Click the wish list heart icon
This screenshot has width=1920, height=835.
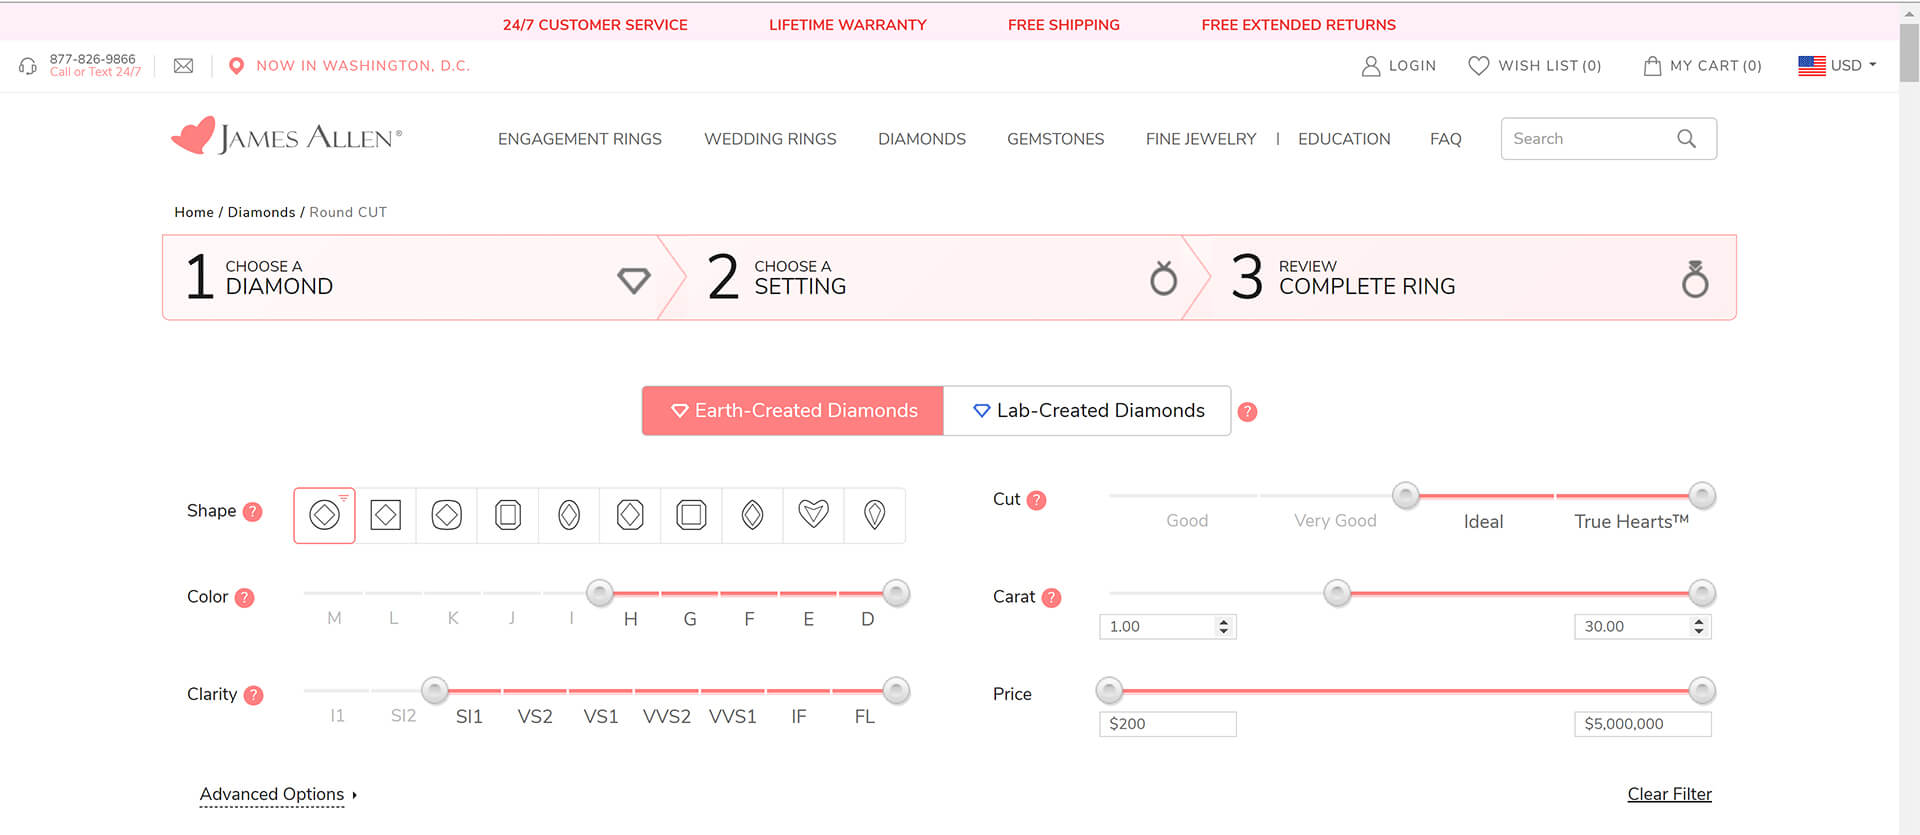point(1478,66)
